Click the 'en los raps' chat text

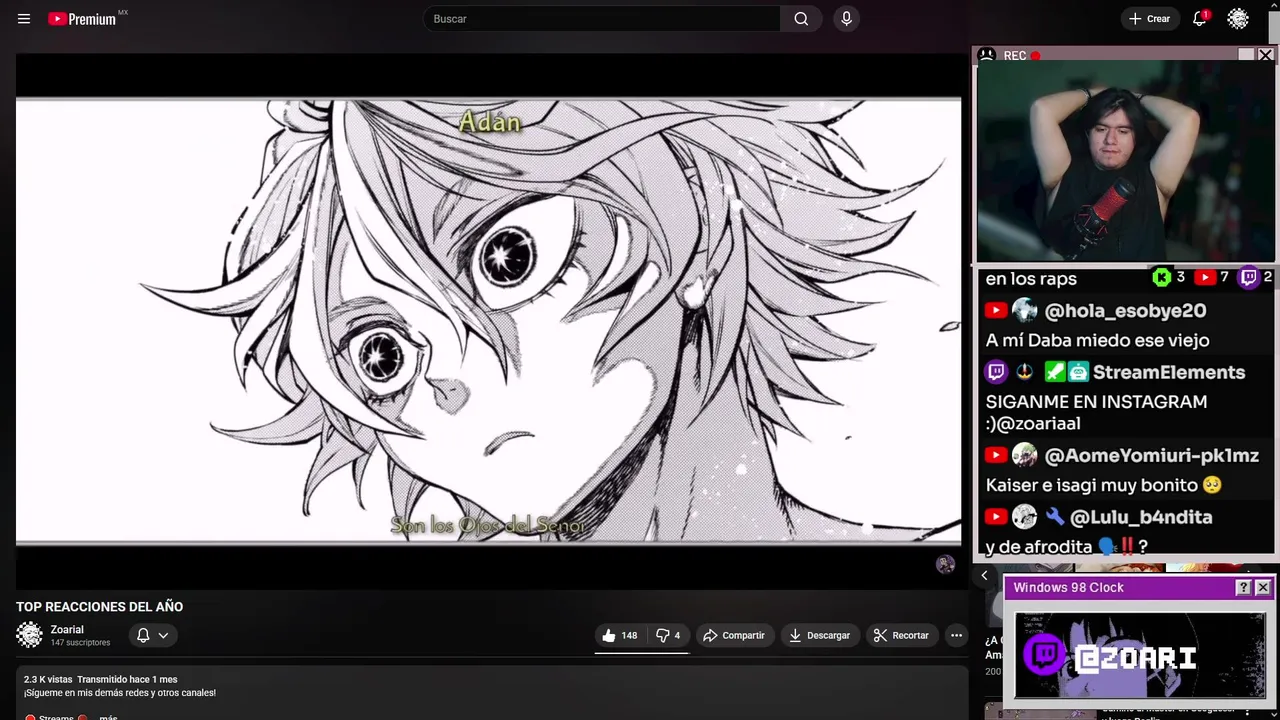1031,279
